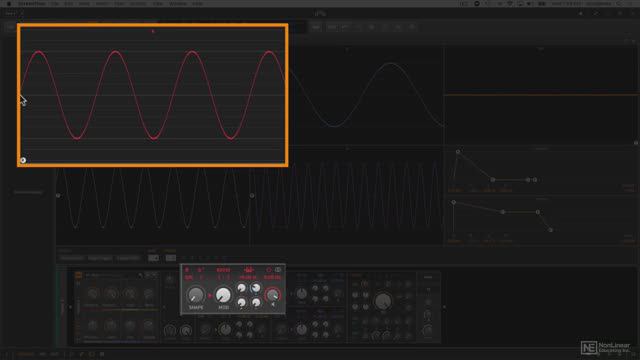
Task: Adjust the MOD knob in the highlighted operator
Action: click(223, 295)
